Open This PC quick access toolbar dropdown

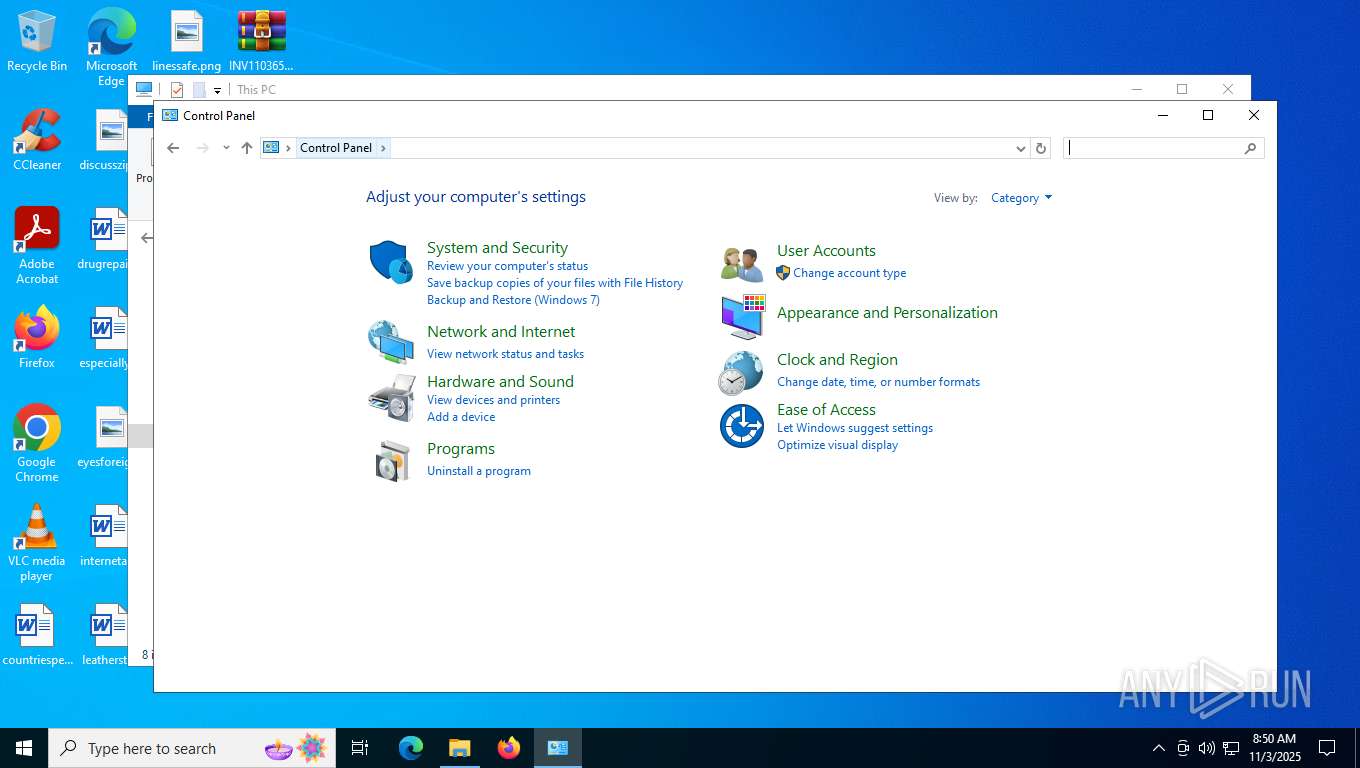[217, 90]
